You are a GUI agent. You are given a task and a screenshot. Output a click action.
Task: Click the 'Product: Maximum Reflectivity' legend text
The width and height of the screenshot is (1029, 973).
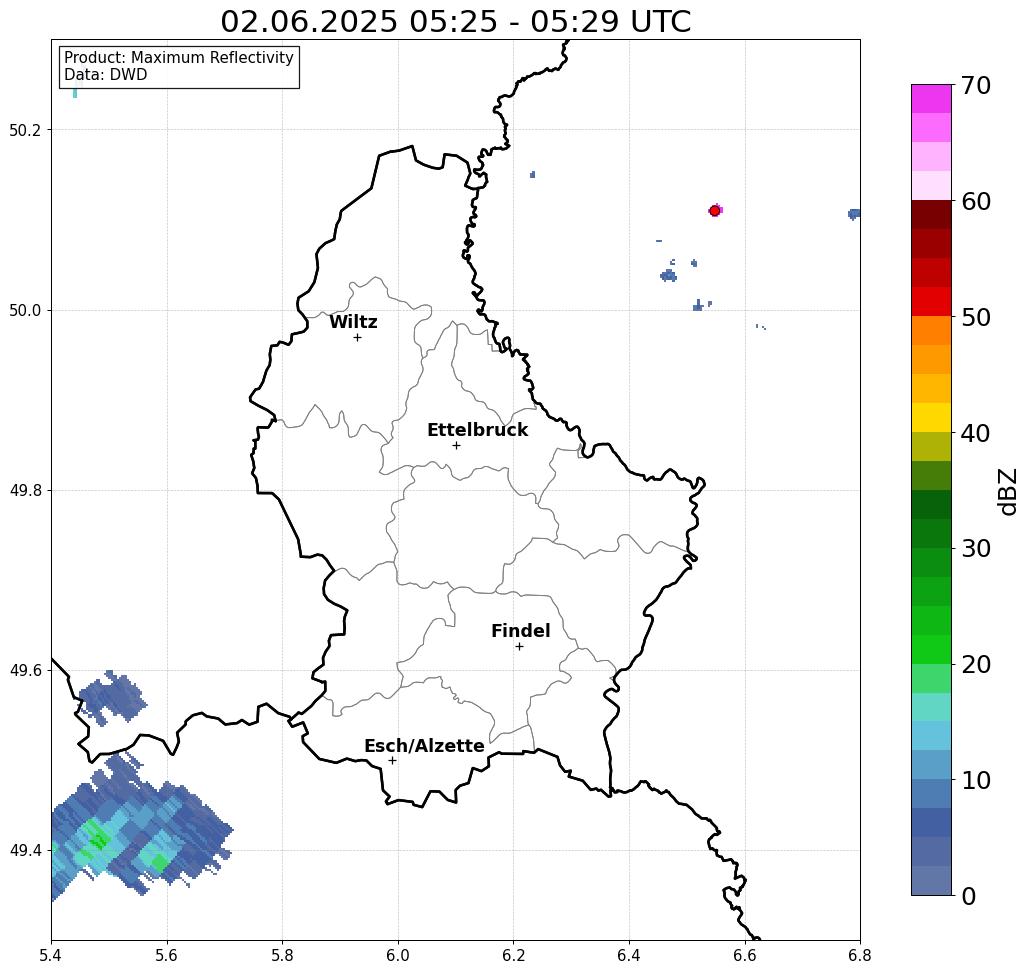(x=178, y=58)
